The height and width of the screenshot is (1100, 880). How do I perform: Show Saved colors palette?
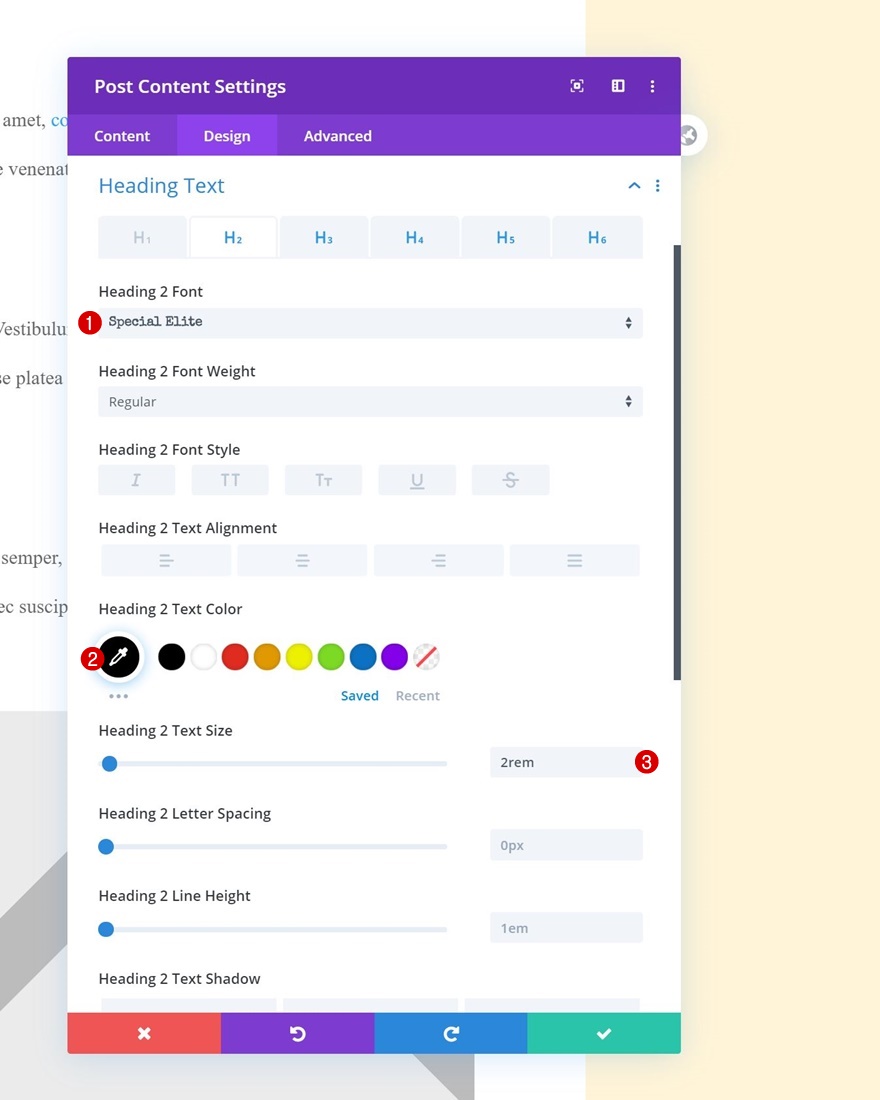359,696
